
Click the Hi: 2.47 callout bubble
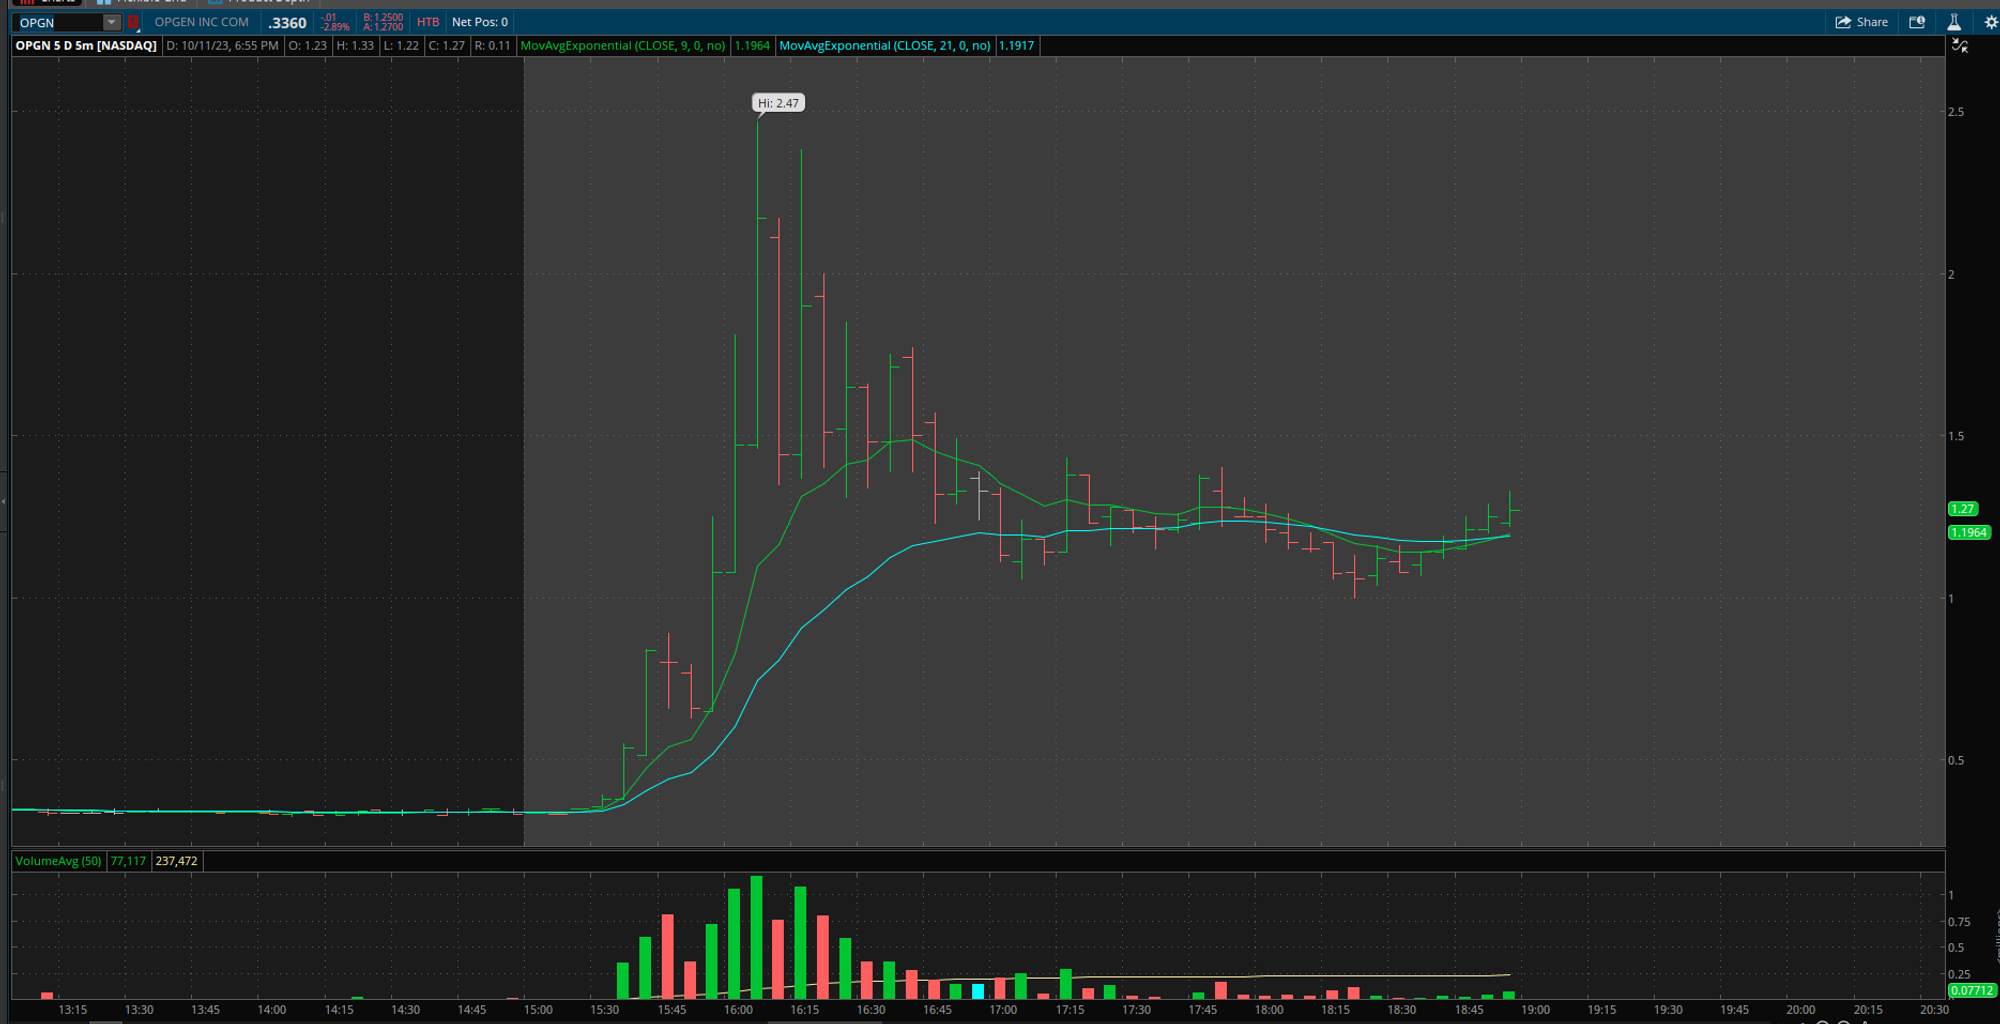point(779,102)
